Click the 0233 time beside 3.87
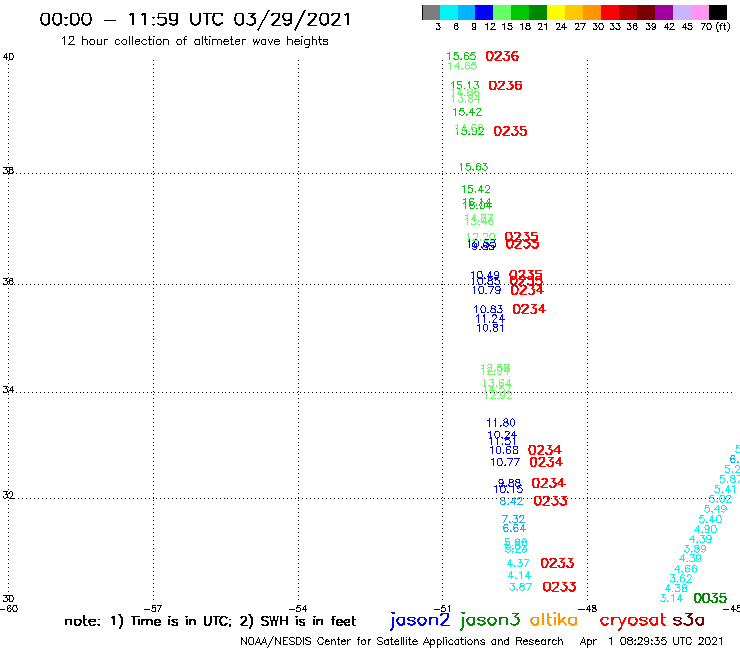 pyautogui.click(x=559, y=587)
